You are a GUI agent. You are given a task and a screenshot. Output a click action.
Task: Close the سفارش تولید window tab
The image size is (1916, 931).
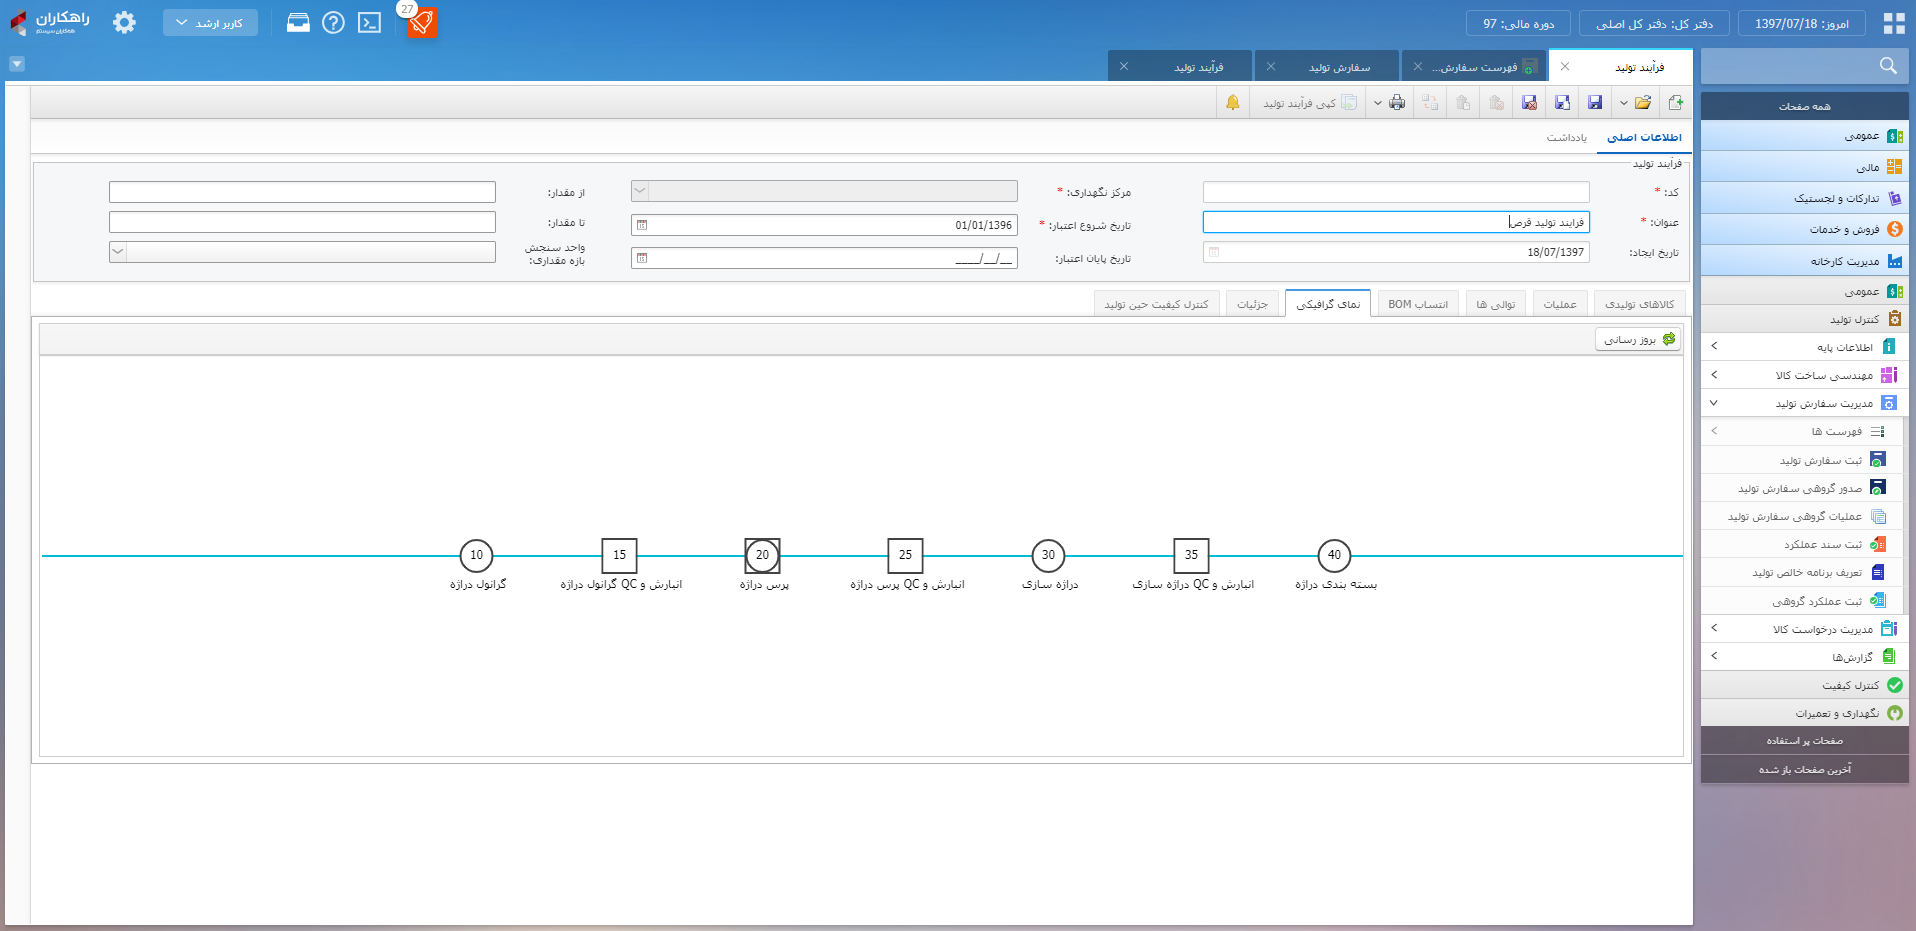pyautogui.click(x=1271, y=67)
